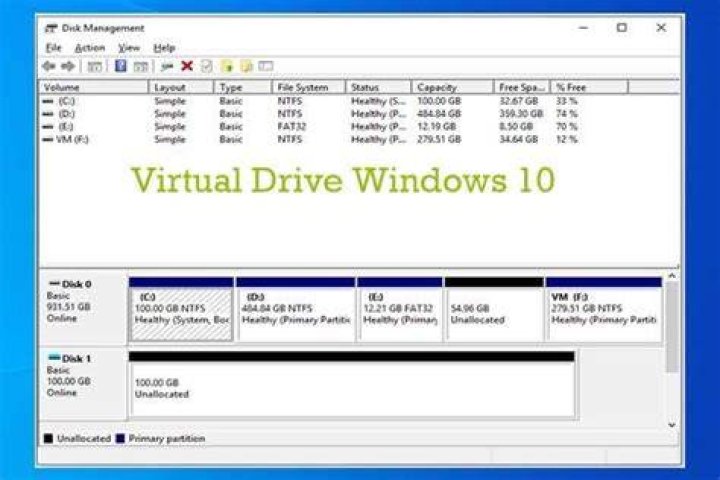Click the blue Primary partition legend swatch
This screenshot has width=720, height=480.
click(120, 439)
